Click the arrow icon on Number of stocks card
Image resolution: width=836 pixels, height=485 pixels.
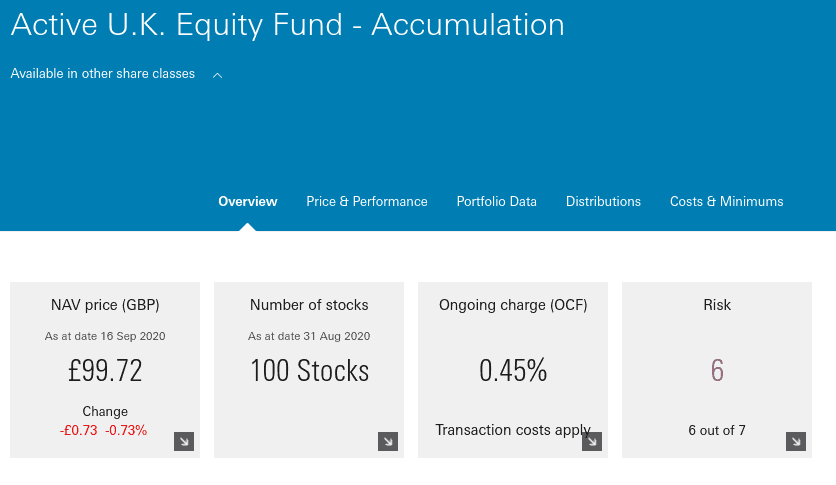[388, 441]
